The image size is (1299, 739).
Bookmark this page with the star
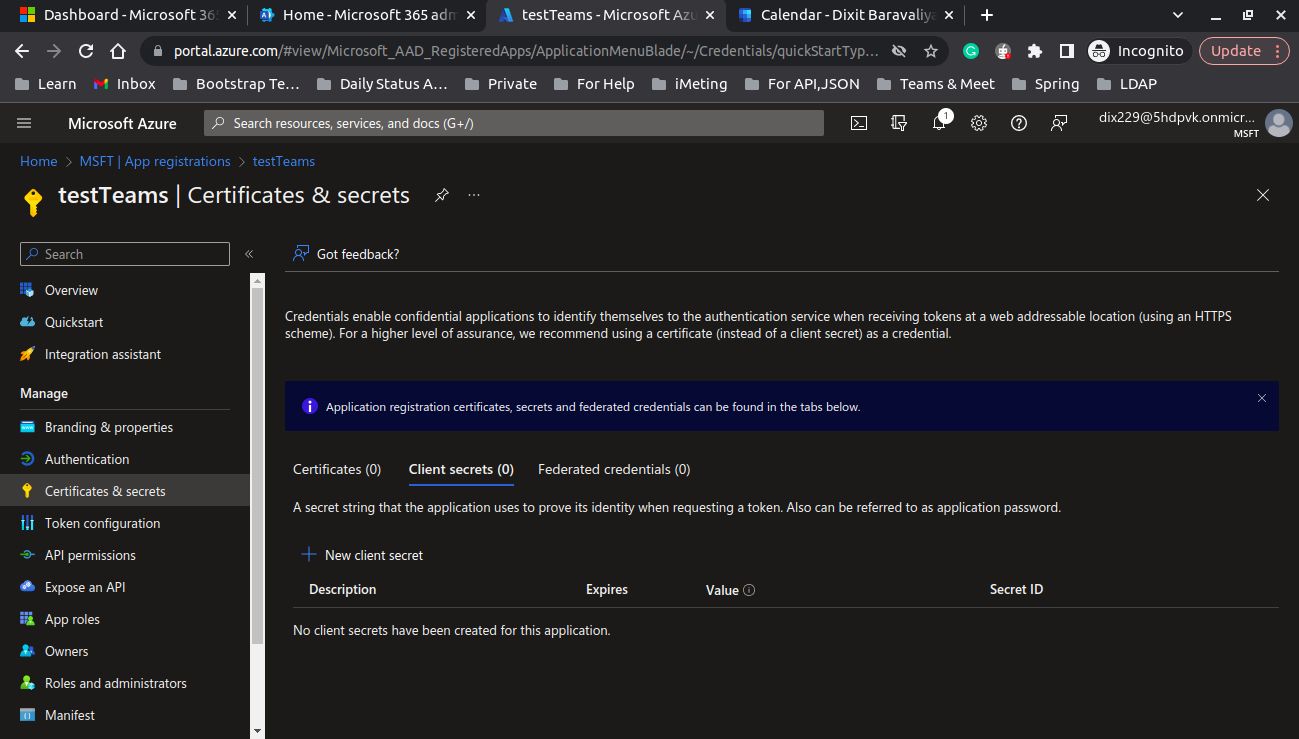[931, 51]
